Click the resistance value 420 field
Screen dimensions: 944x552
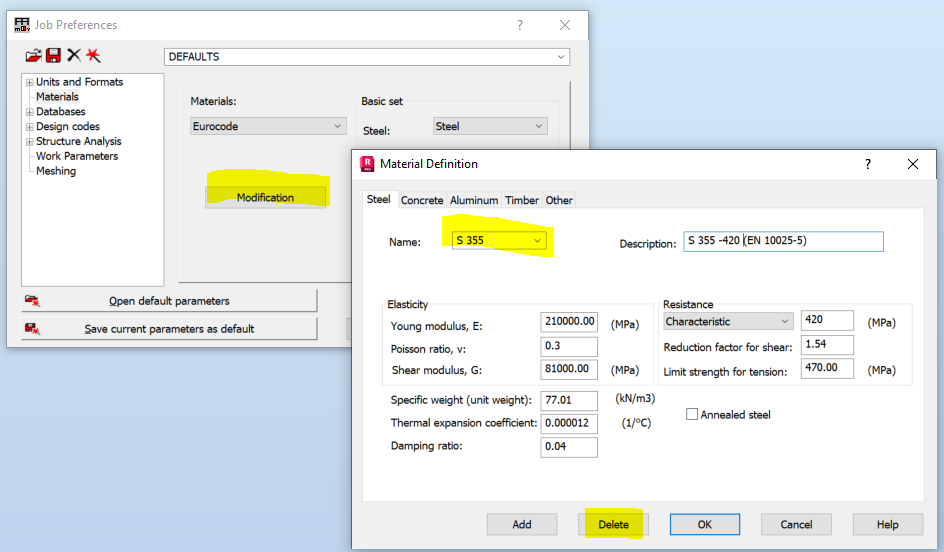827,320
